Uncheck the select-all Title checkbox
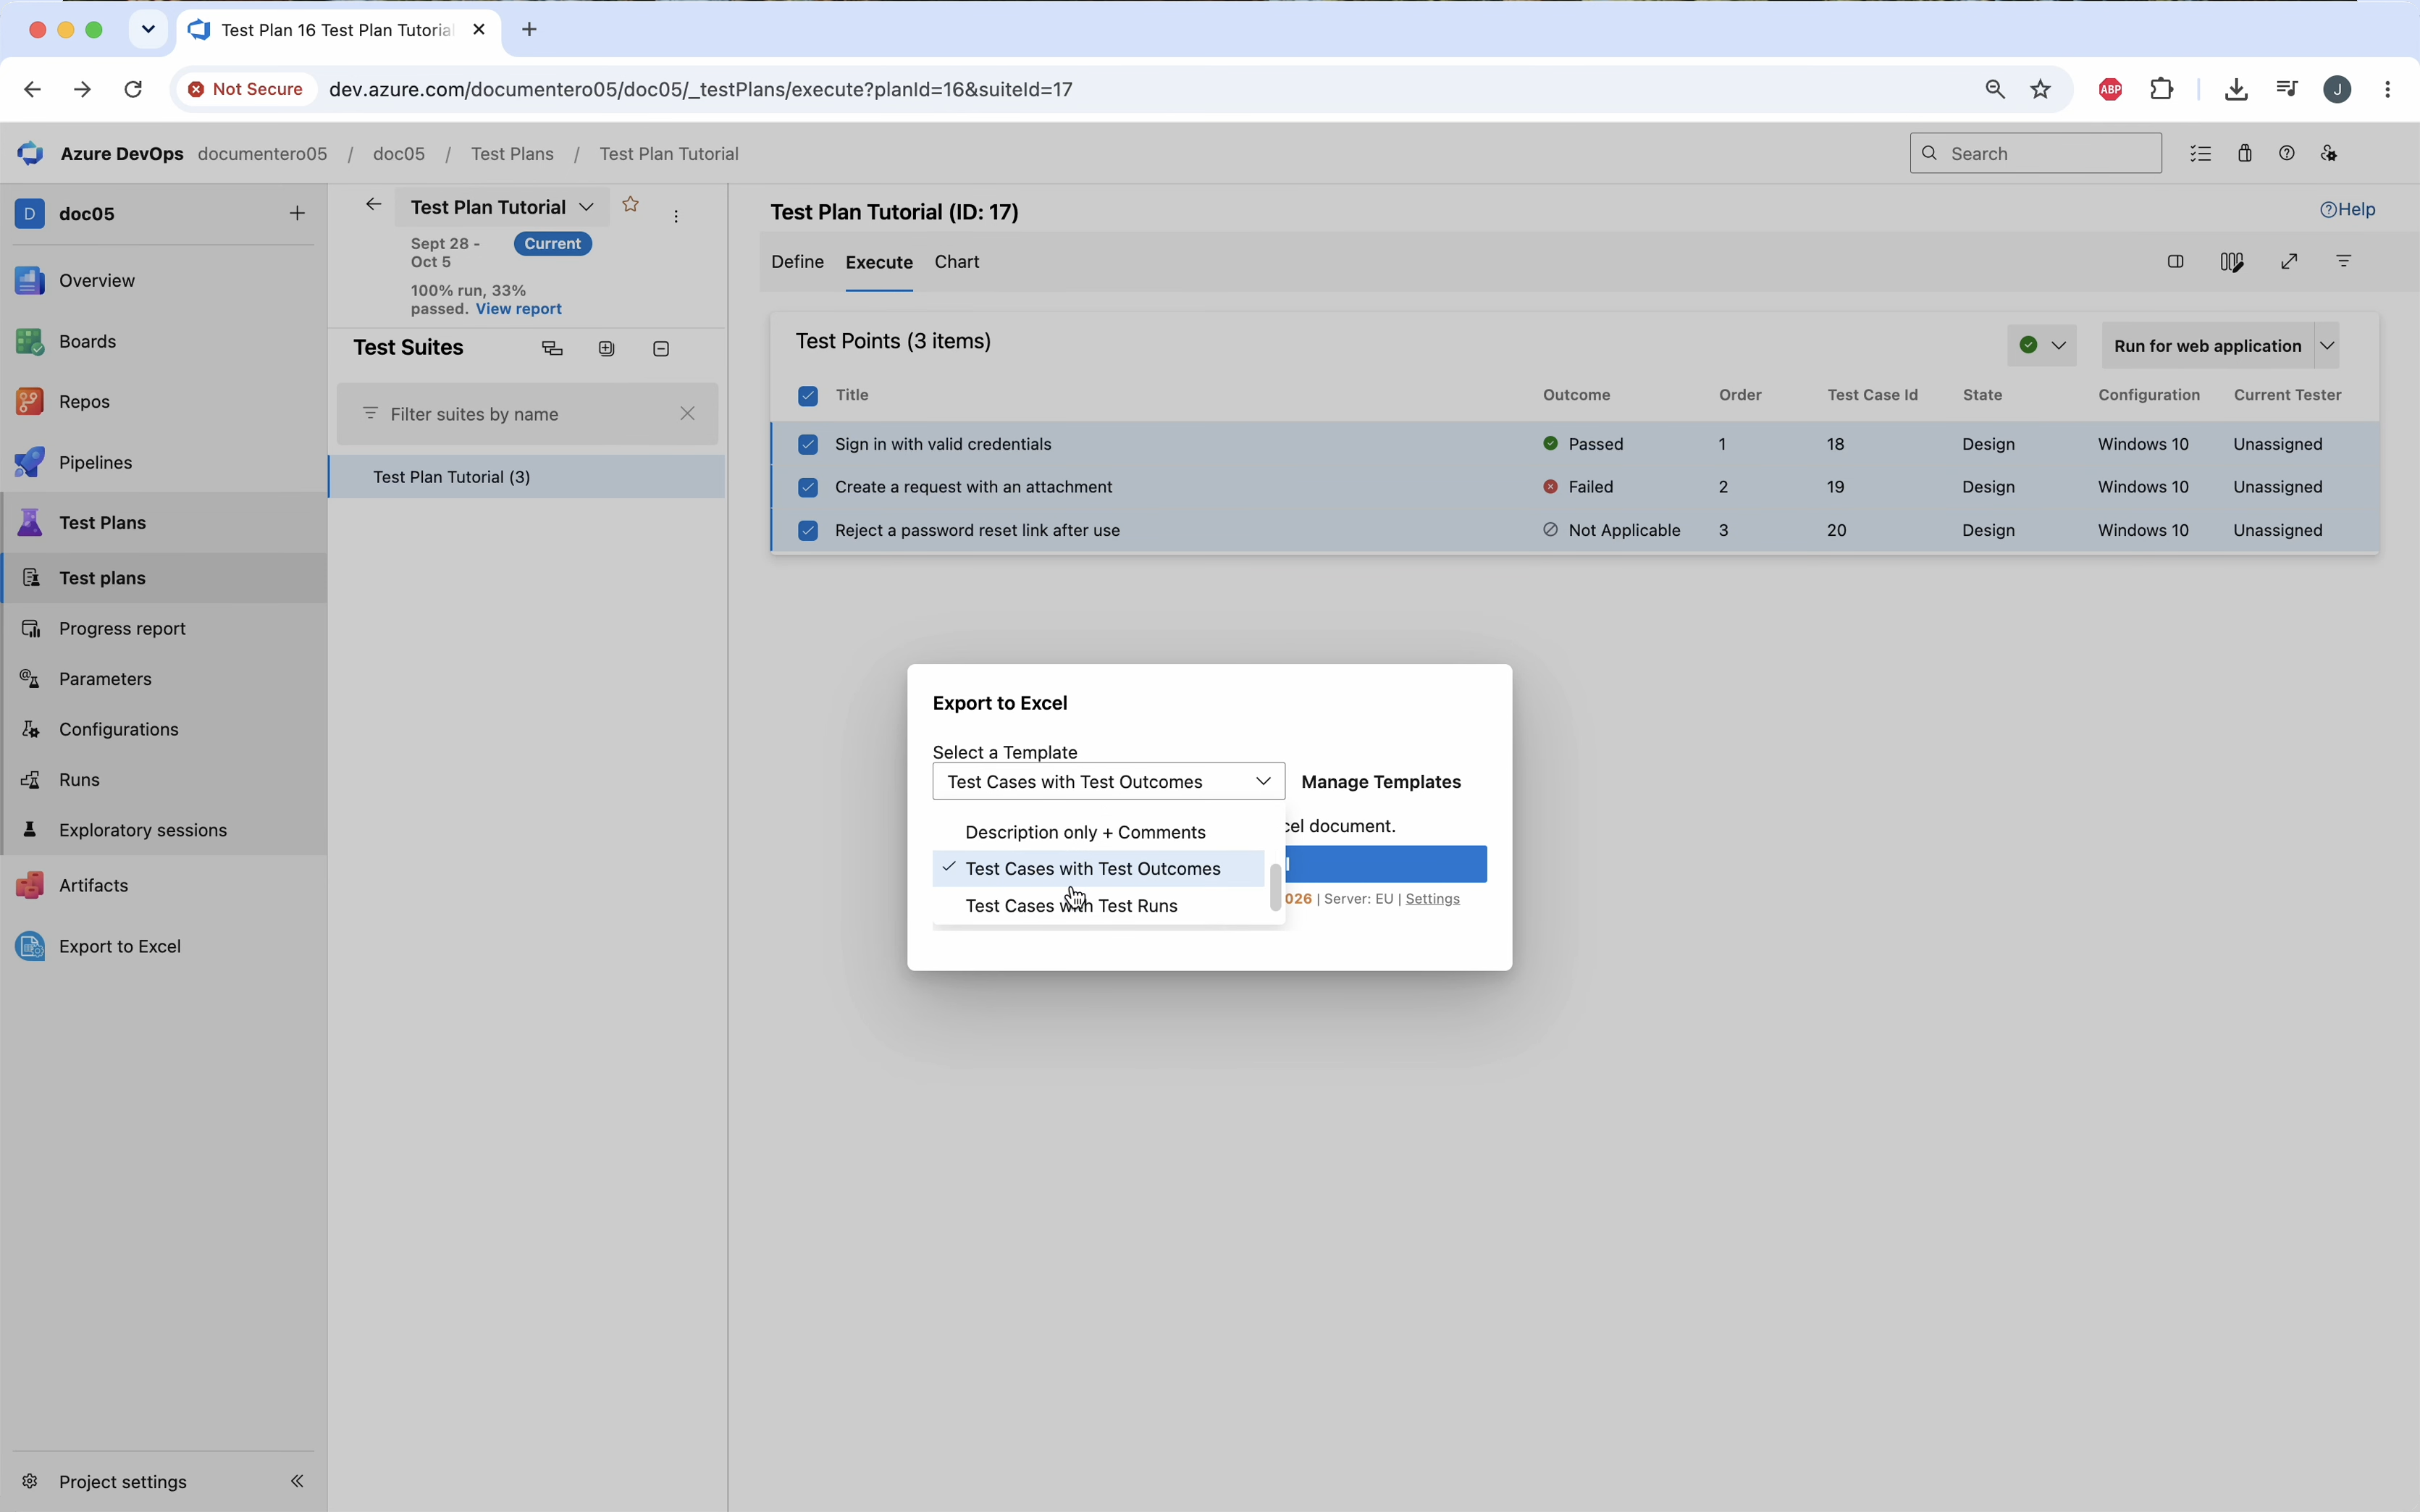Screen dimensions: 2420x1512 click(808, 396)
